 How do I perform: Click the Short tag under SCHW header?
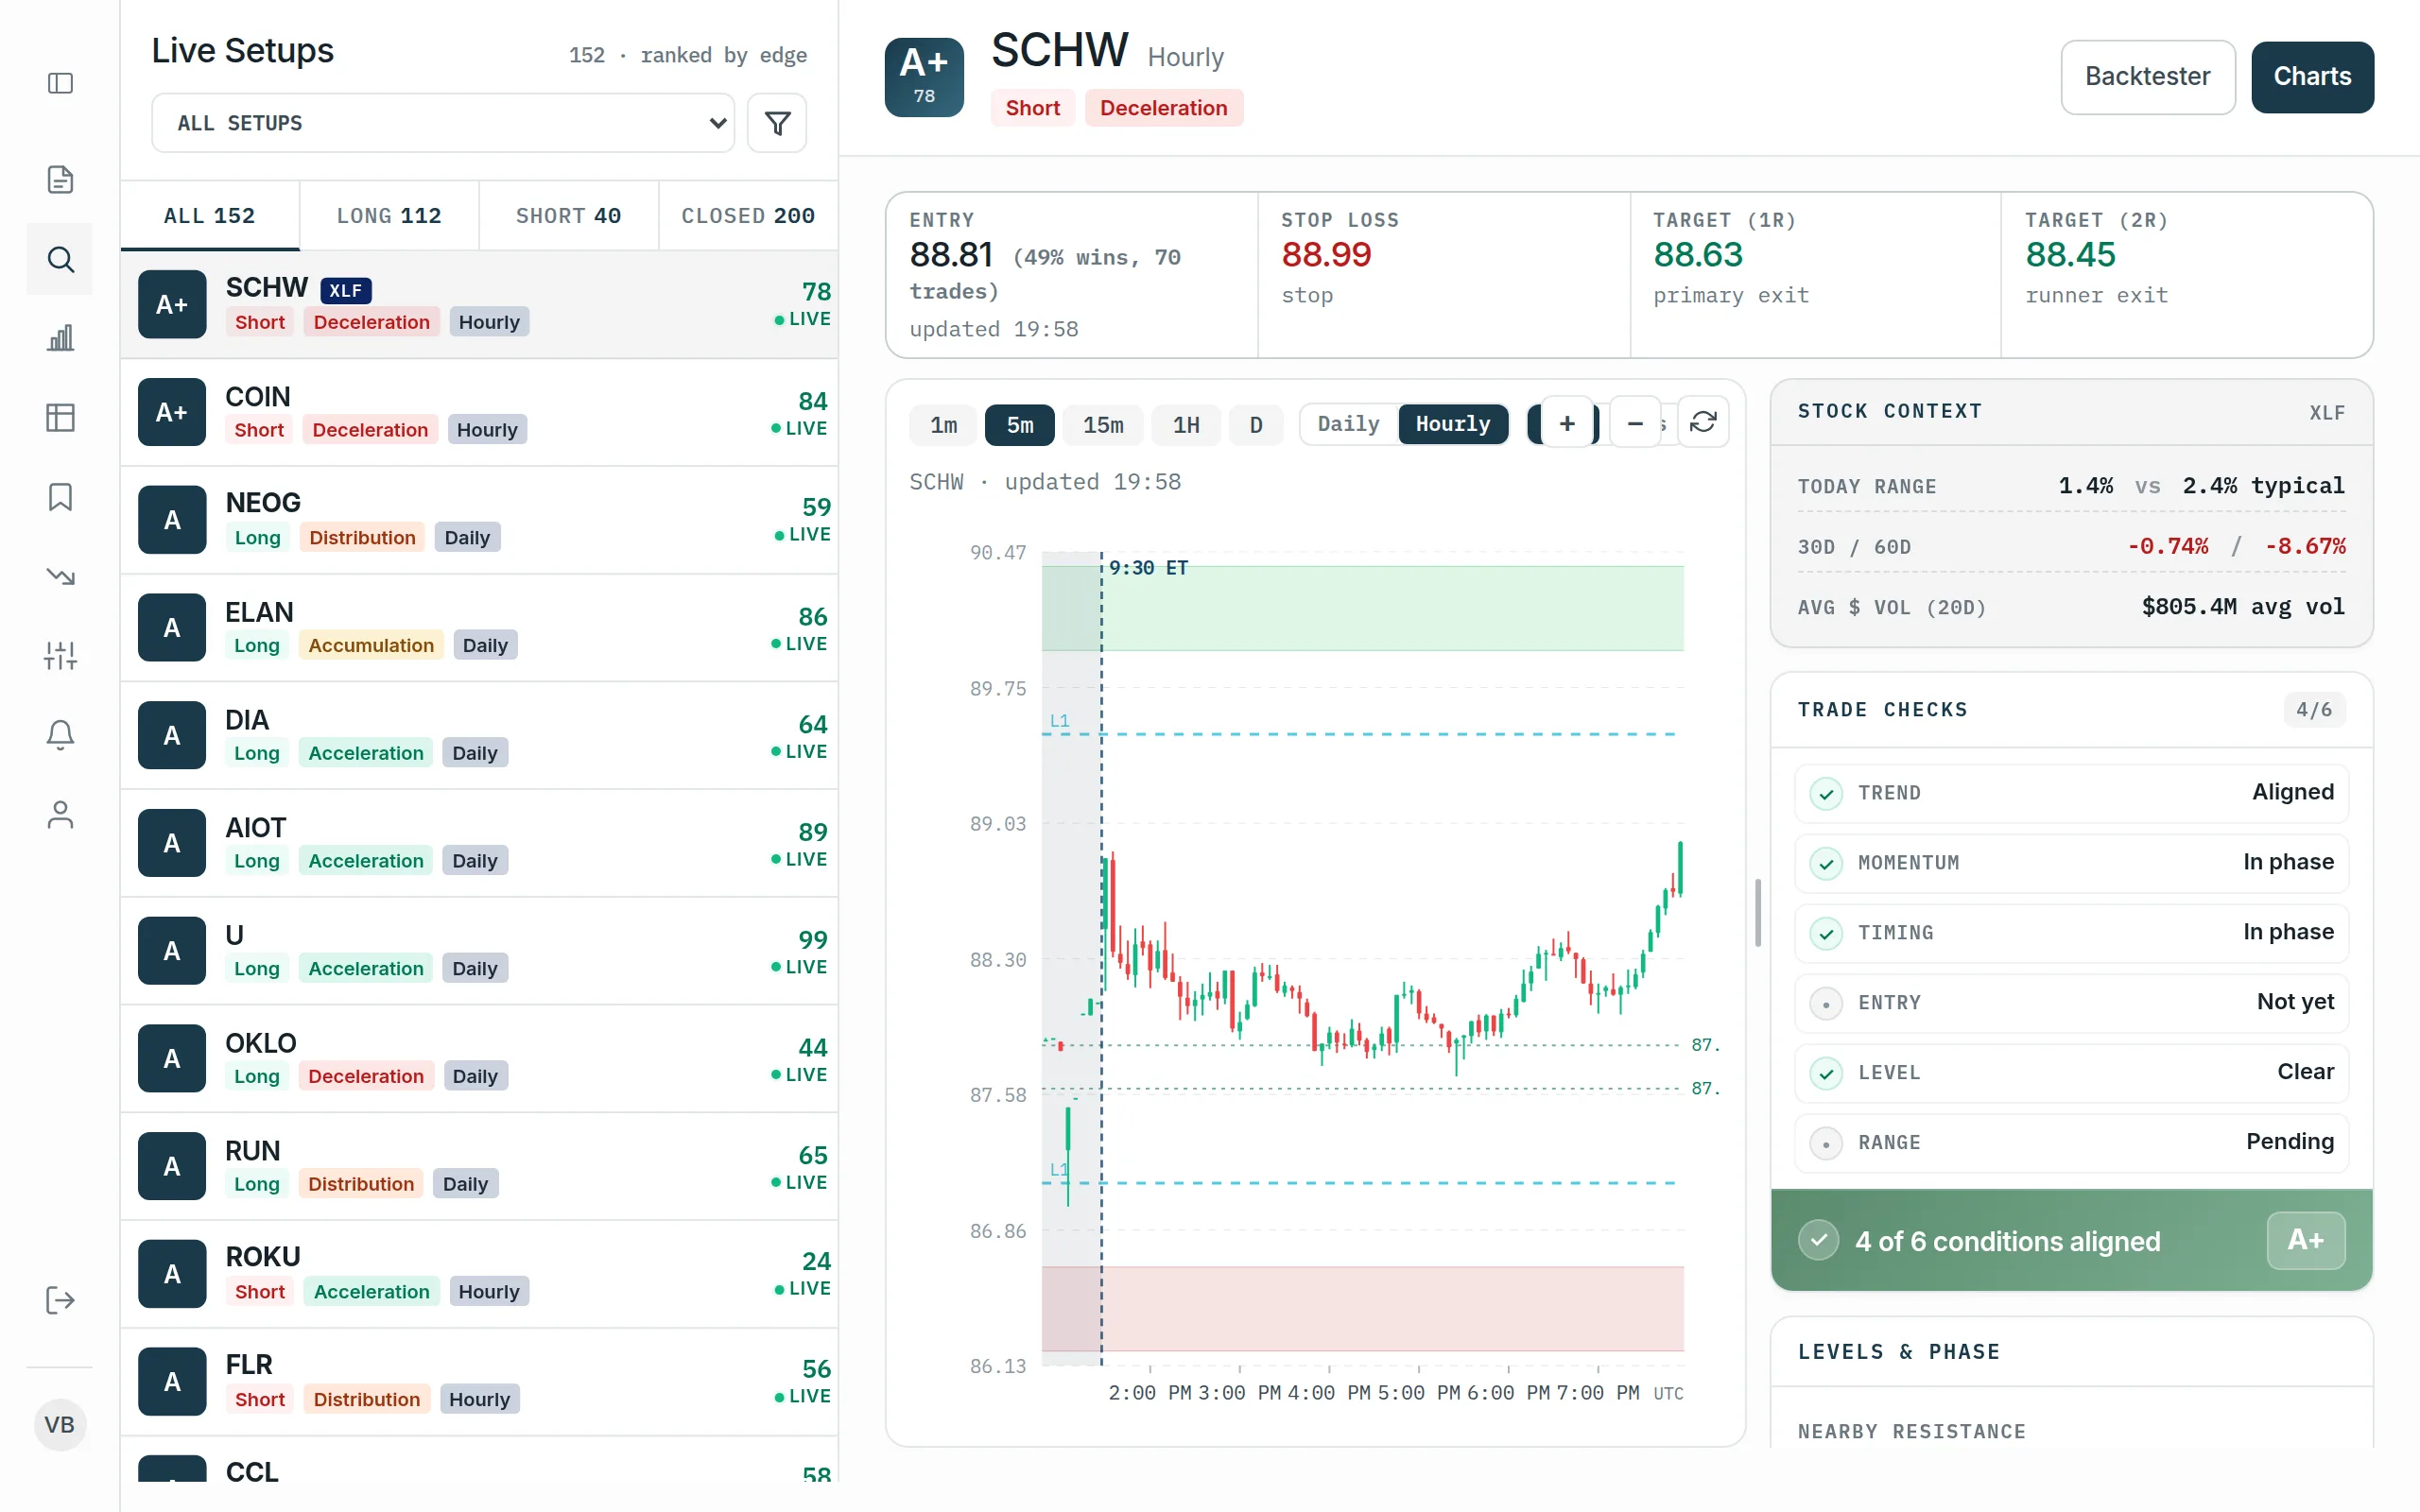click(1032, 108)
